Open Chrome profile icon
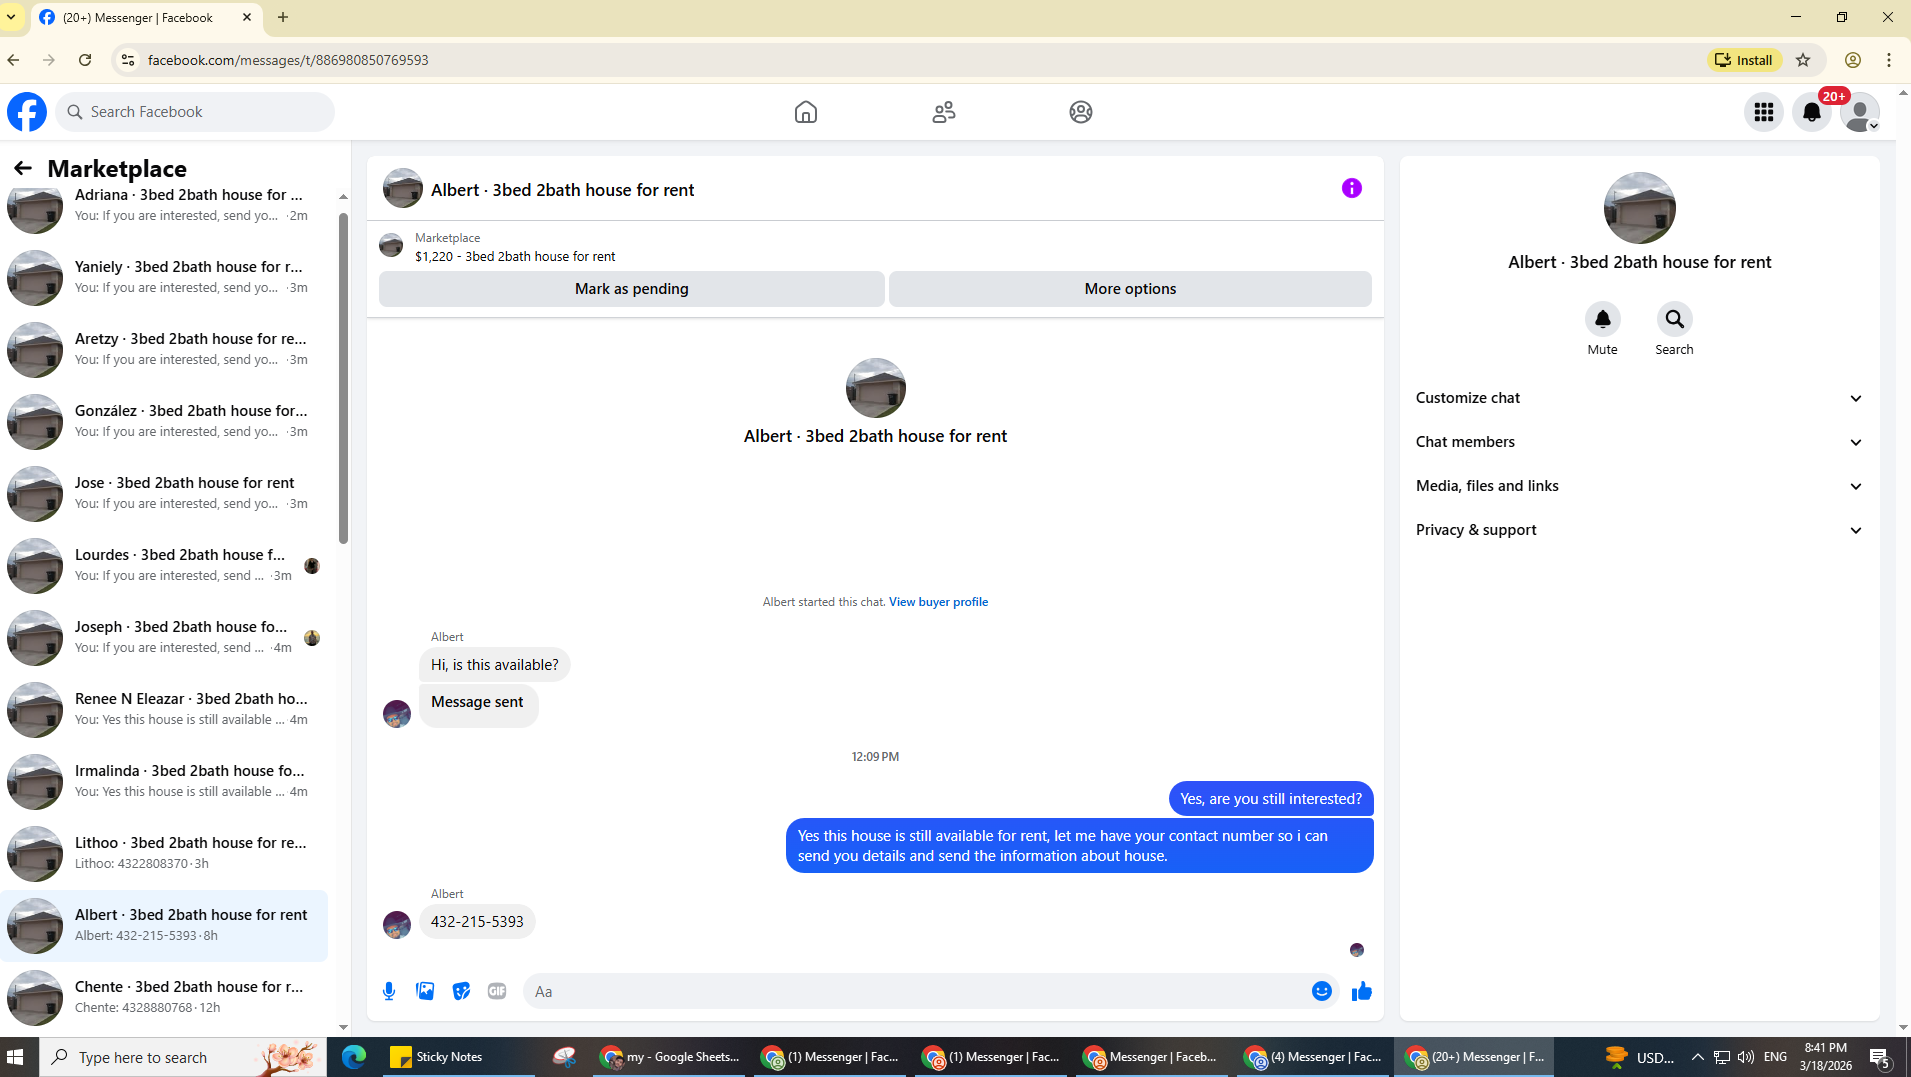 click(1853, 60)
